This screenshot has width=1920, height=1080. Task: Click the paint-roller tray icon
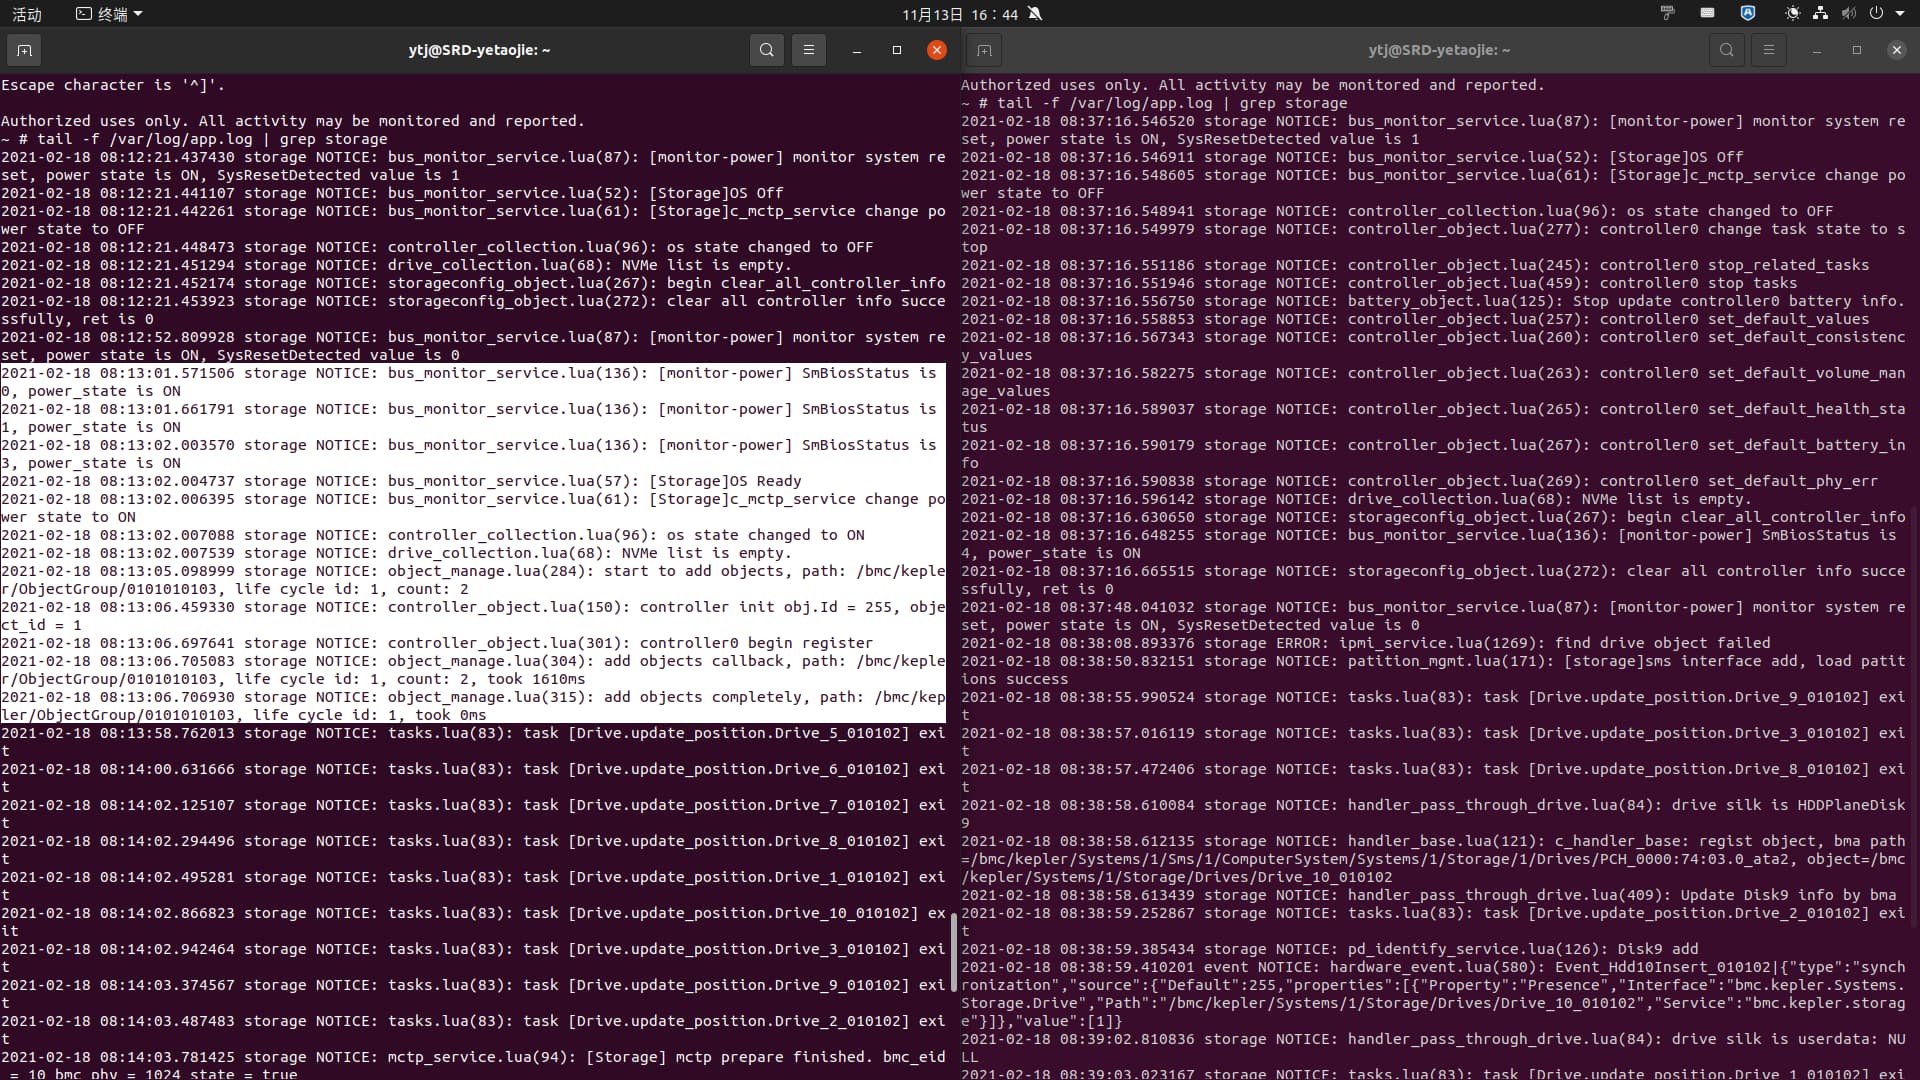pyautogui.click(x=1667, y=14)
